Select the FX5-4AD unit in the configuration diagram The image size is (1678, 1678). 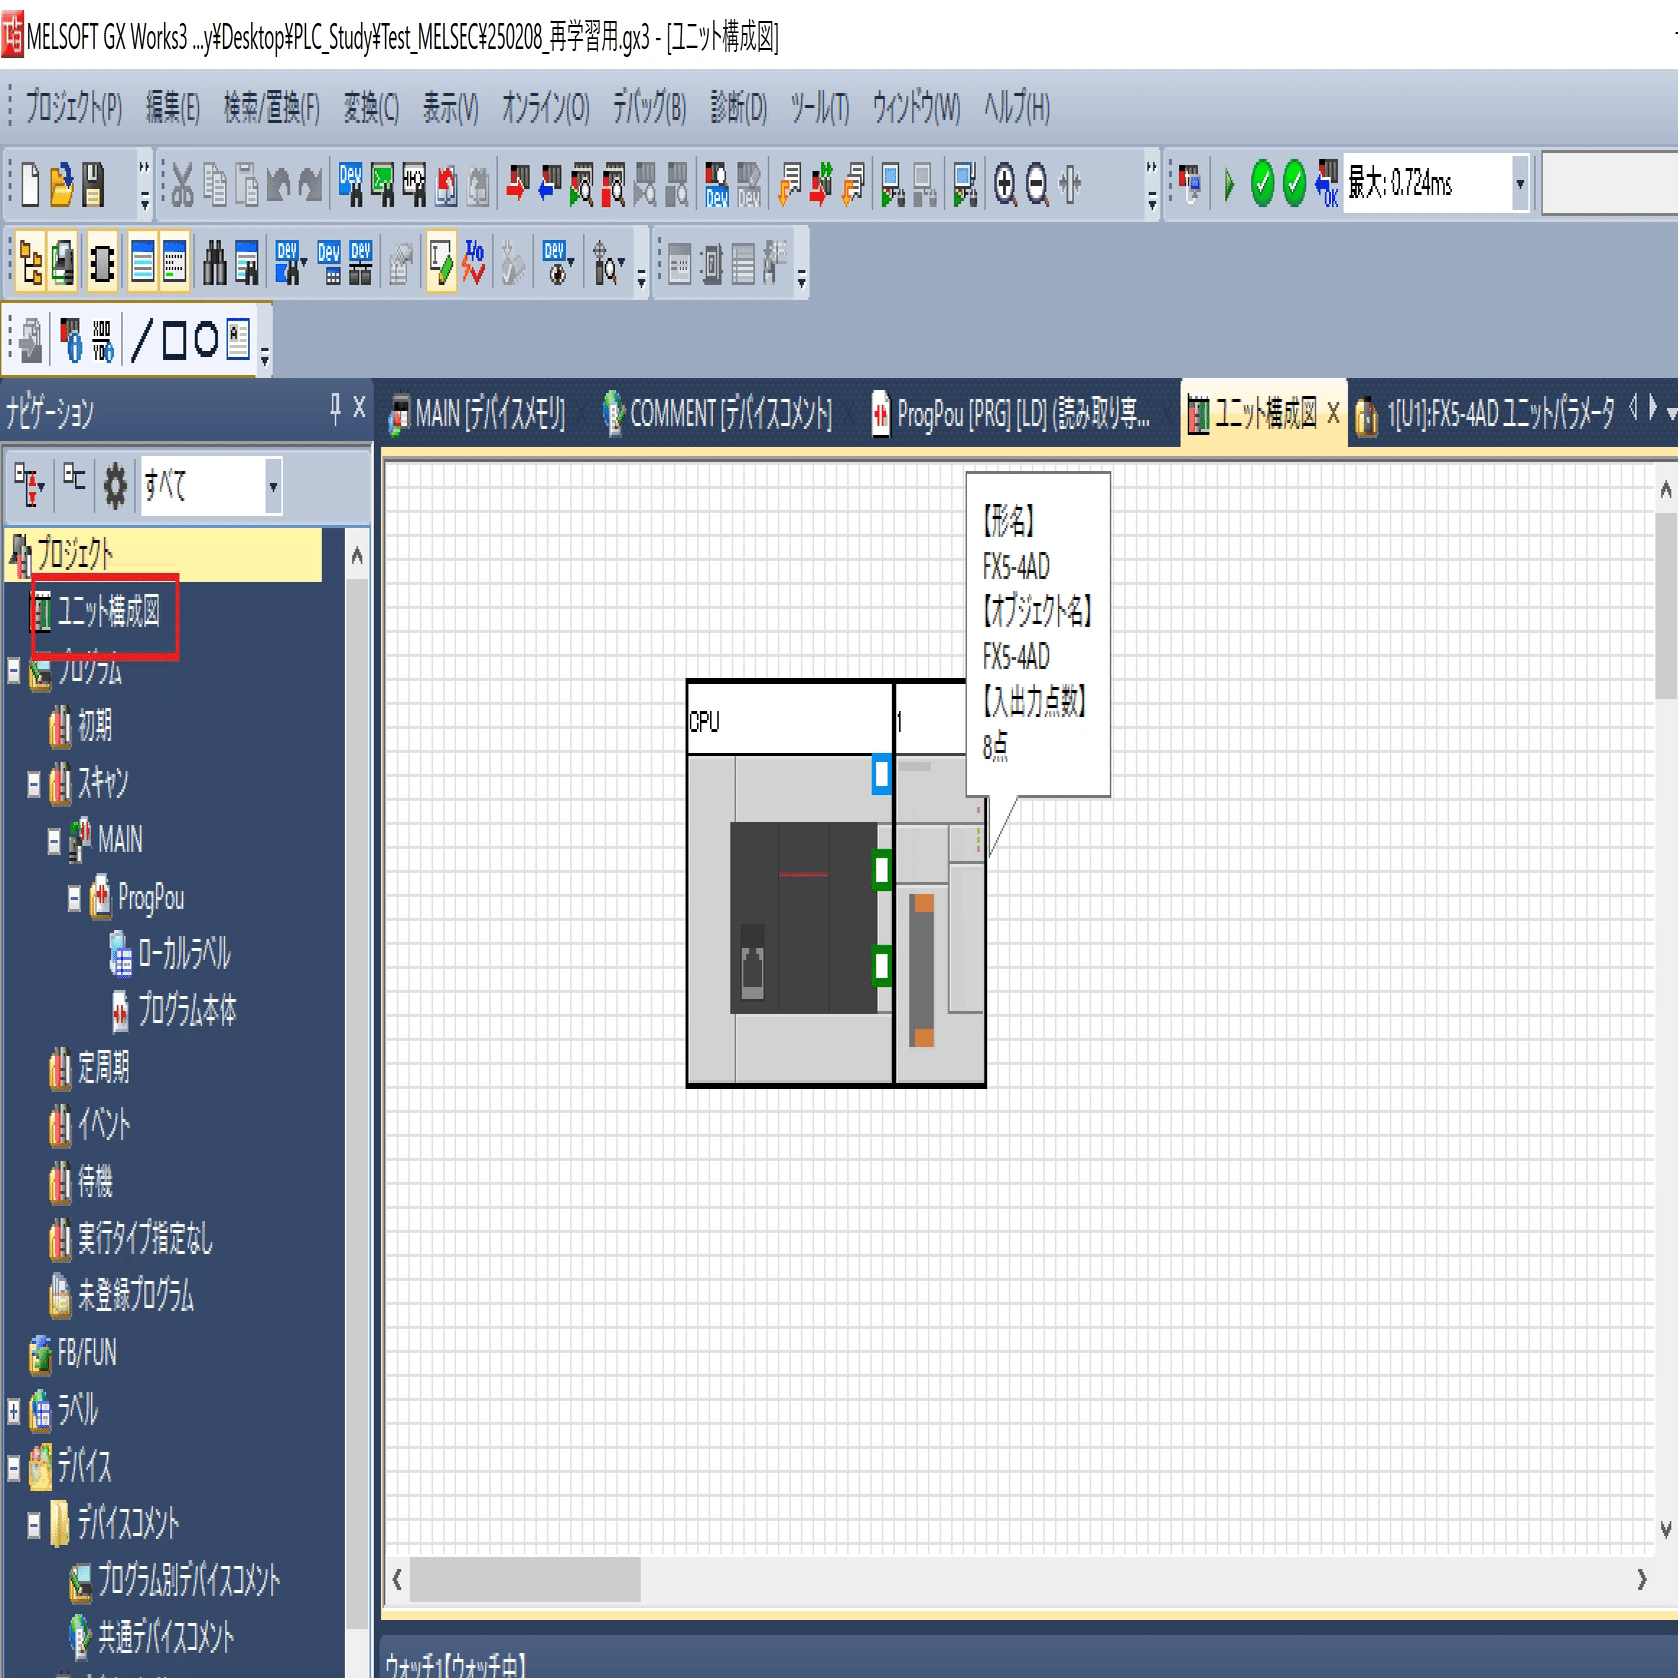click(940, 960)
